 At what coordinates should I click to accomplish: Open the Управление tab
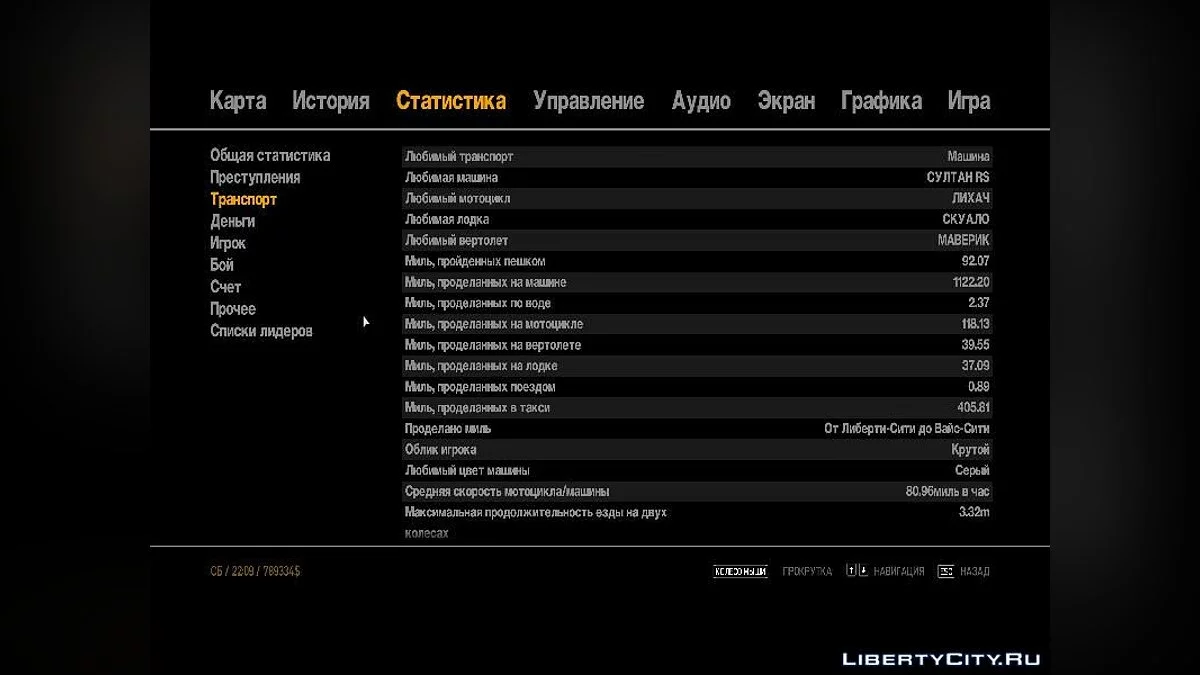coord(588,101)
